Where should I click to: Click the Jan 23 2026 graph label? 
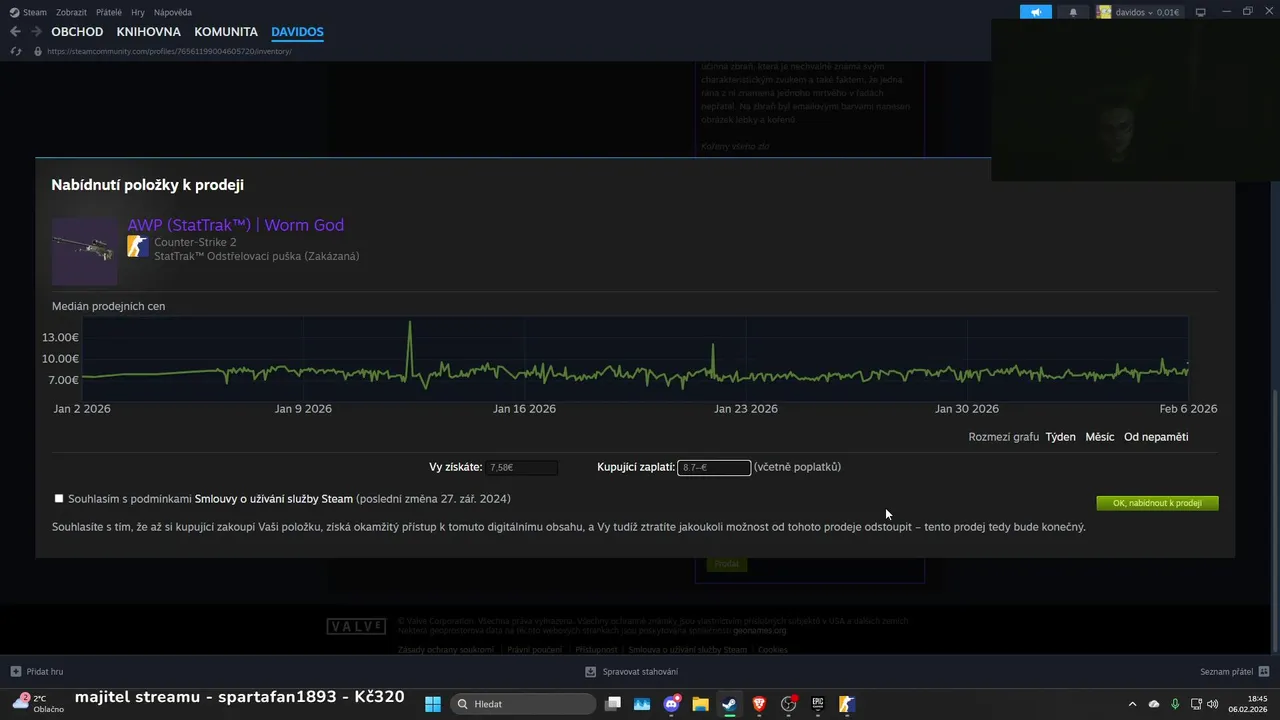[746, 409]
